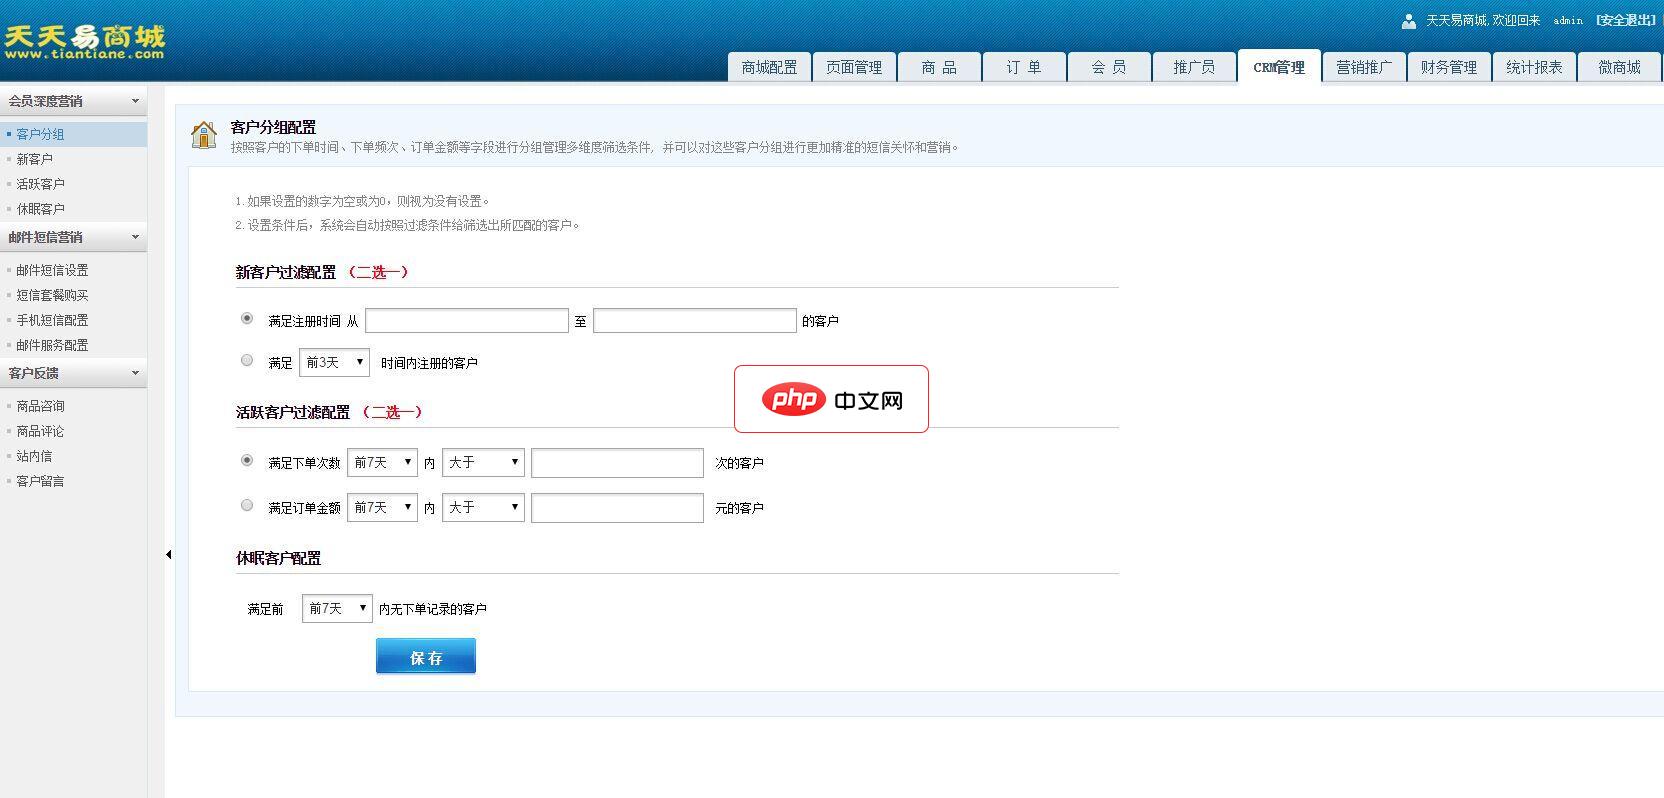Click the php中文网 watermark logo
Image resolution: width=1664 pixels, height=798 pixels.
pos(831,399)
